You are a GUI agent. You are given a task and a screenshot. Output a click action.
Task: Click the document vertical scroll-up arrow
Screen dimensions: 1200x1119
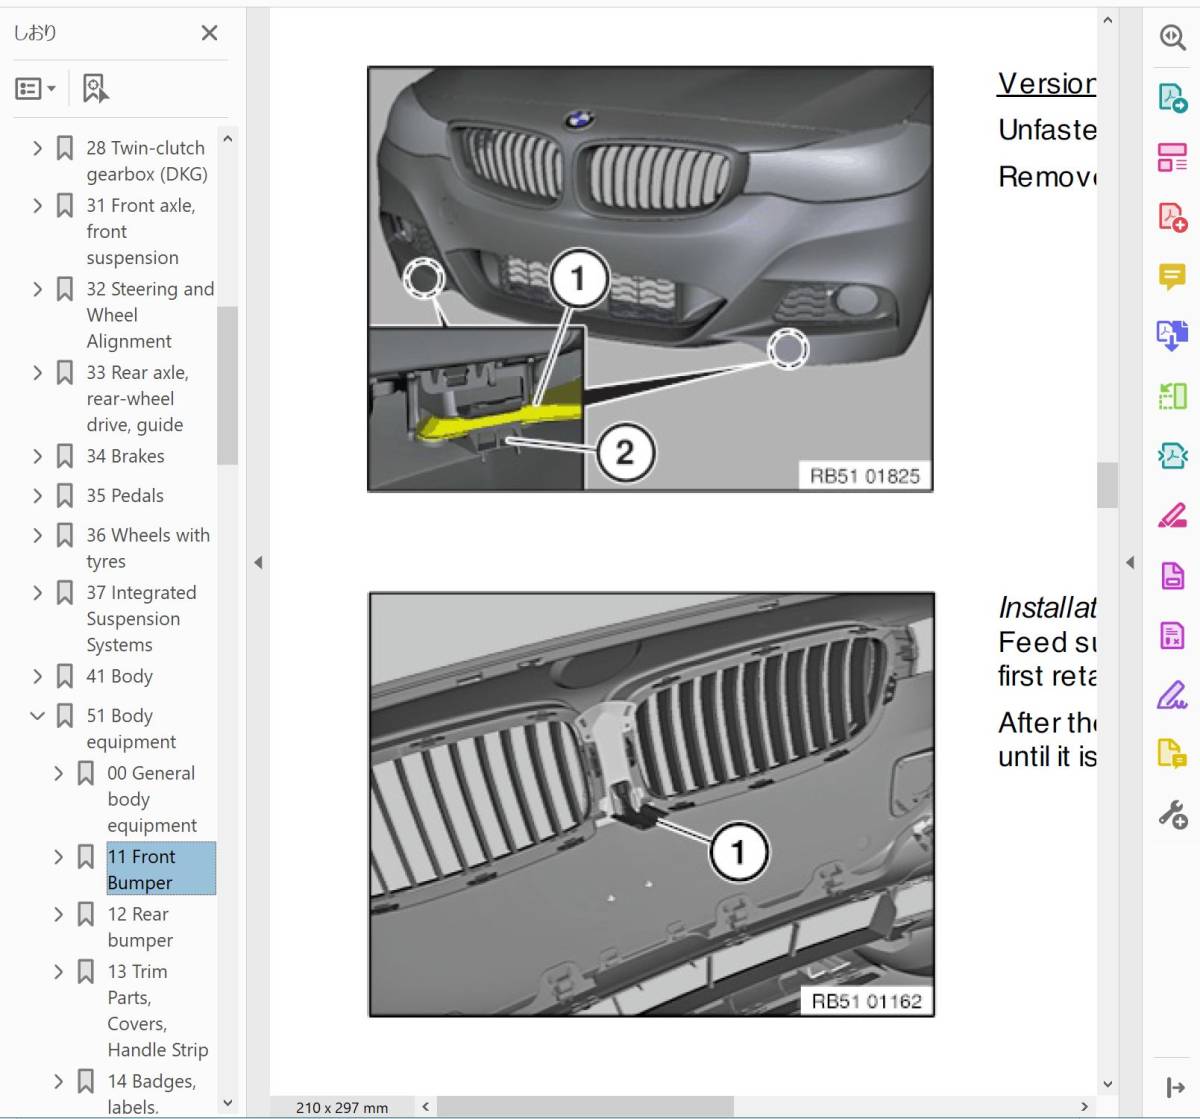[1107, 20]
